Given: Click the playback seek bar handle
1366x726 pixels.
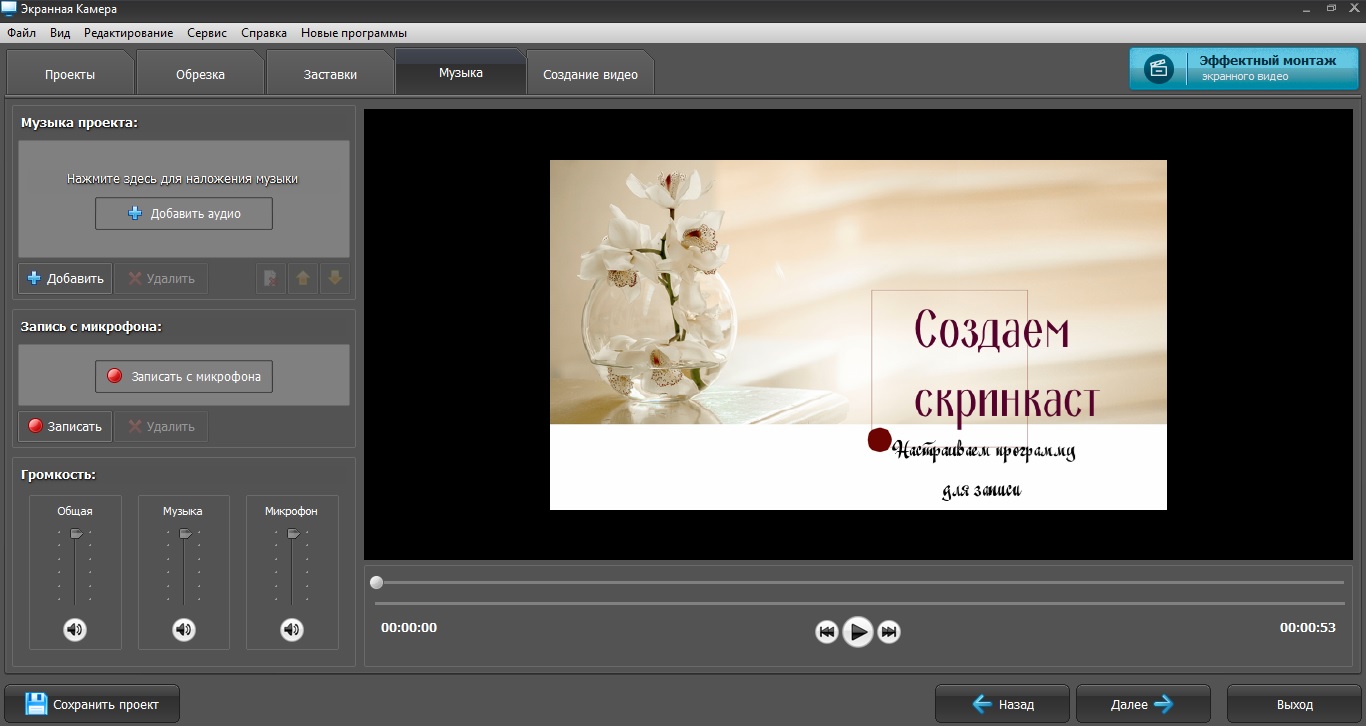Looking at the screenshot, I should (376, 582).
